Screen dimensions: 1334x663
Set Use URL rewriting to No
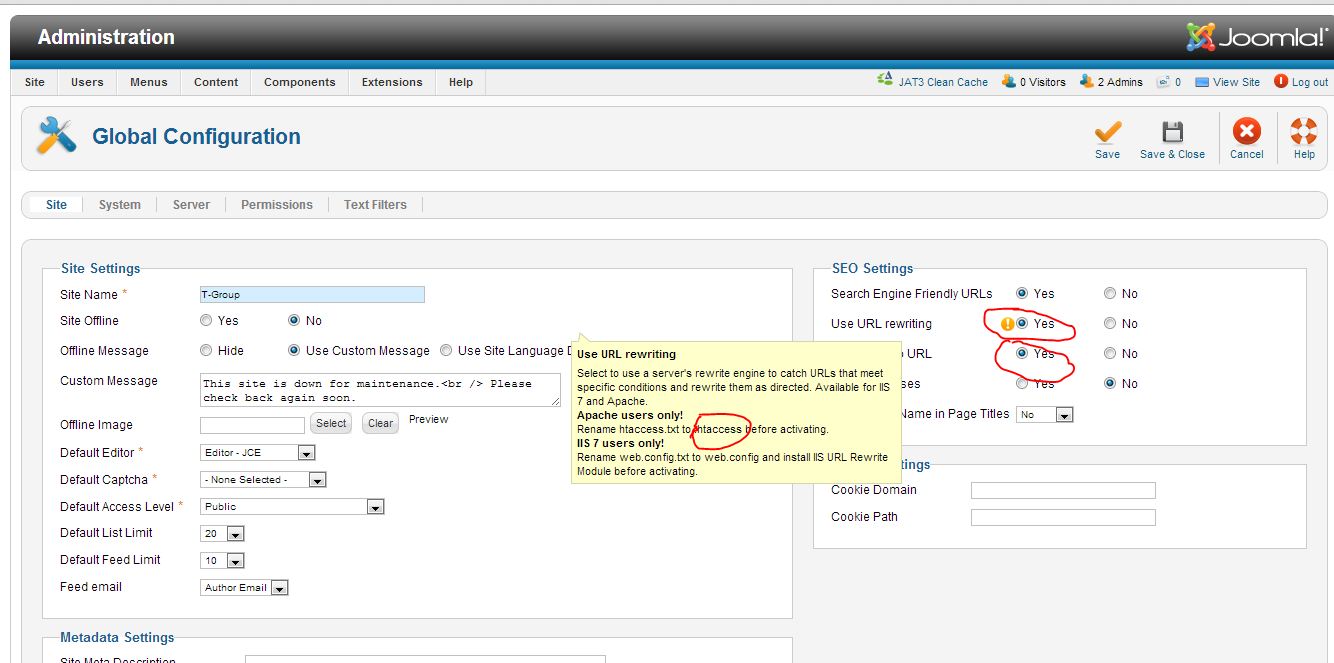pyautogui.click(x=1110, y=324)
